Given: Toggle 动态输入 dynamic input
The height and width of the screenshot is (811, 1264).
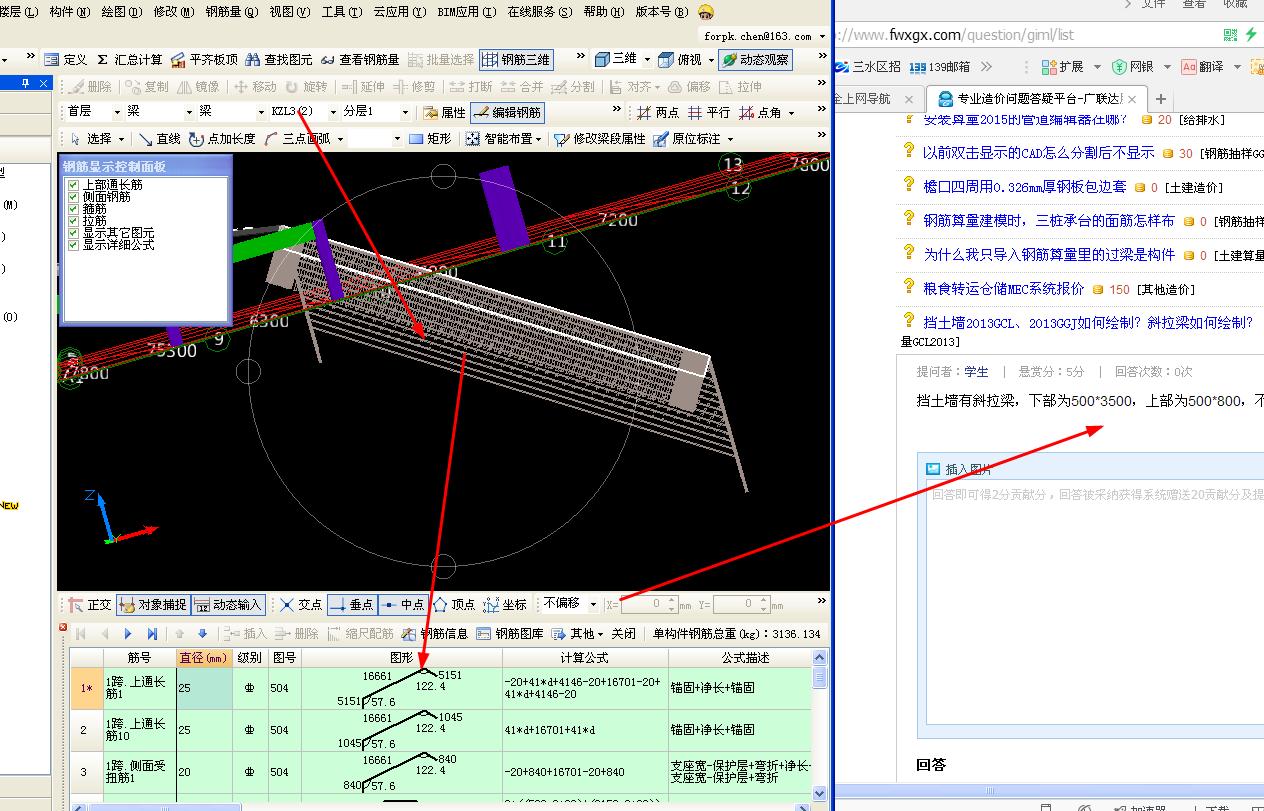Looking at the screenshot, I should click(227, 604).
